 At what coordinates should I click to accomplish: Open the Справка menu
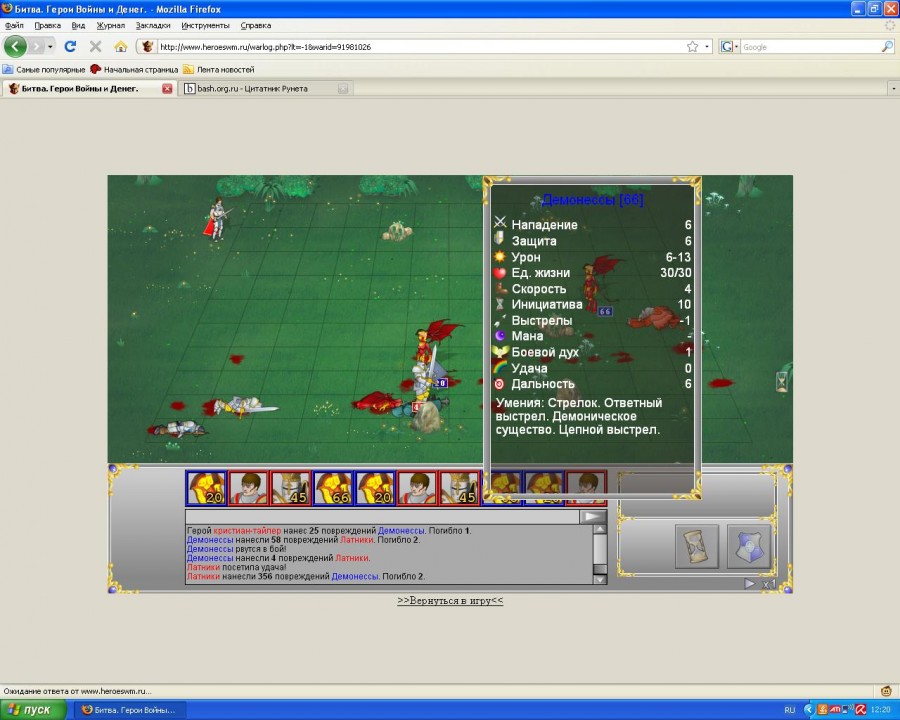[x=256, y=25]
